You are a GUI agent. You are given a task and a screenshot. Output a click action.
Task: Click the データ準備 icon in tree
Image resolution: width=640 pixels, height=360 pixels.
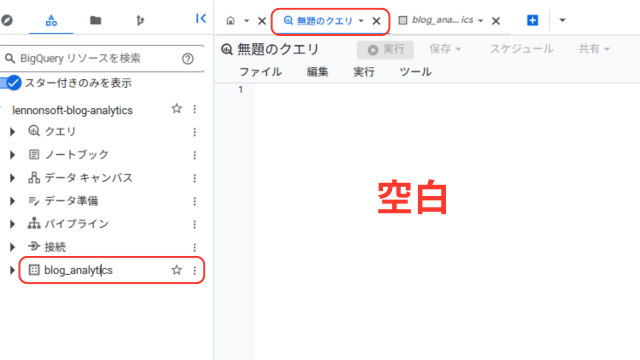click(34, 201)
